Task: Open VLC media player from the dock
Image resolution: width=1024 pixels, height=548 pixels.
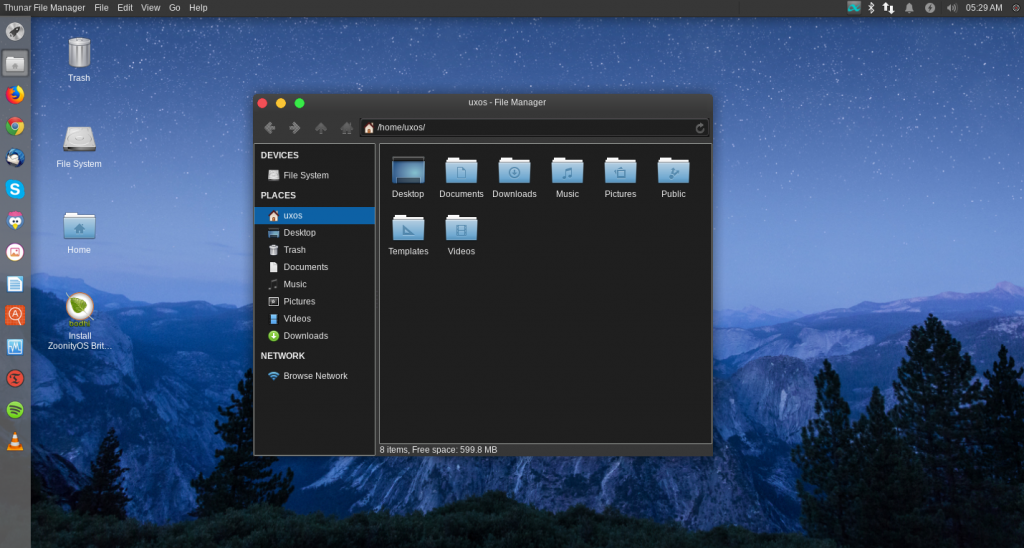Action: tap(15, 441)
